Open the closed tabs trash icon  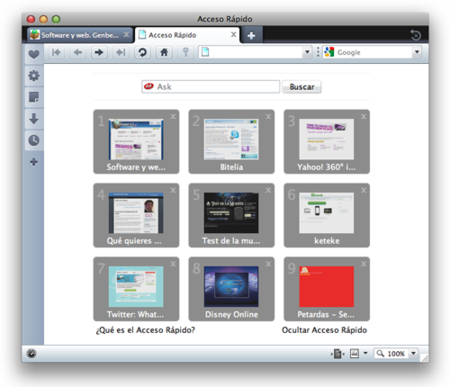point(415,35)
